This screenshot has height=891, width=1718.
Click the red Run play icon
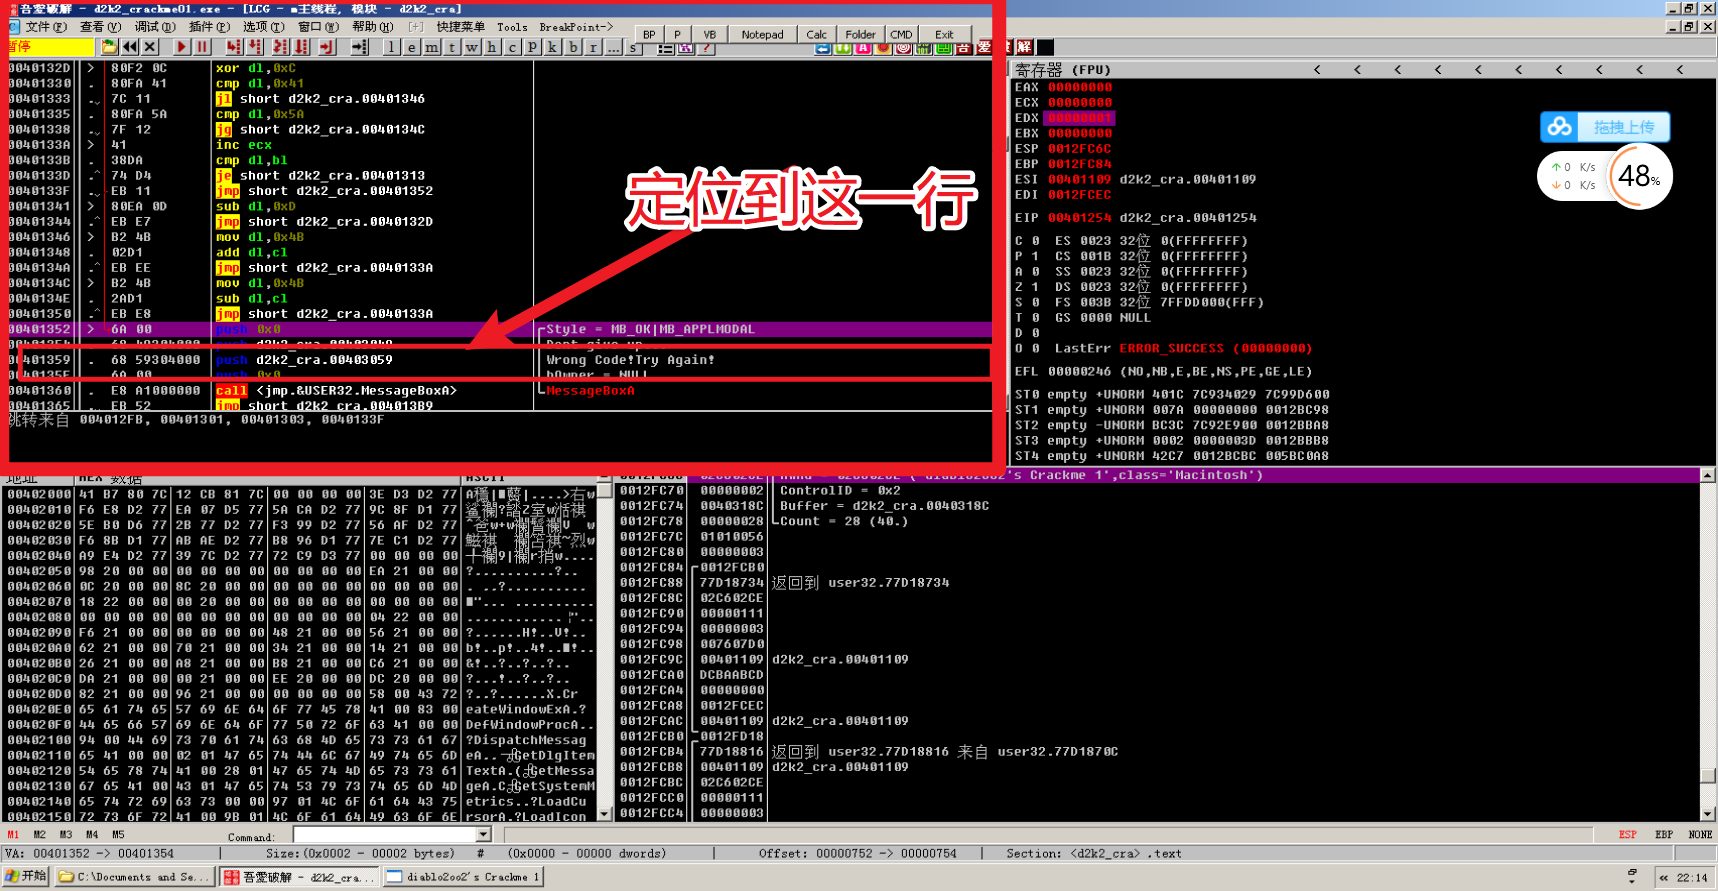point(181,47)
